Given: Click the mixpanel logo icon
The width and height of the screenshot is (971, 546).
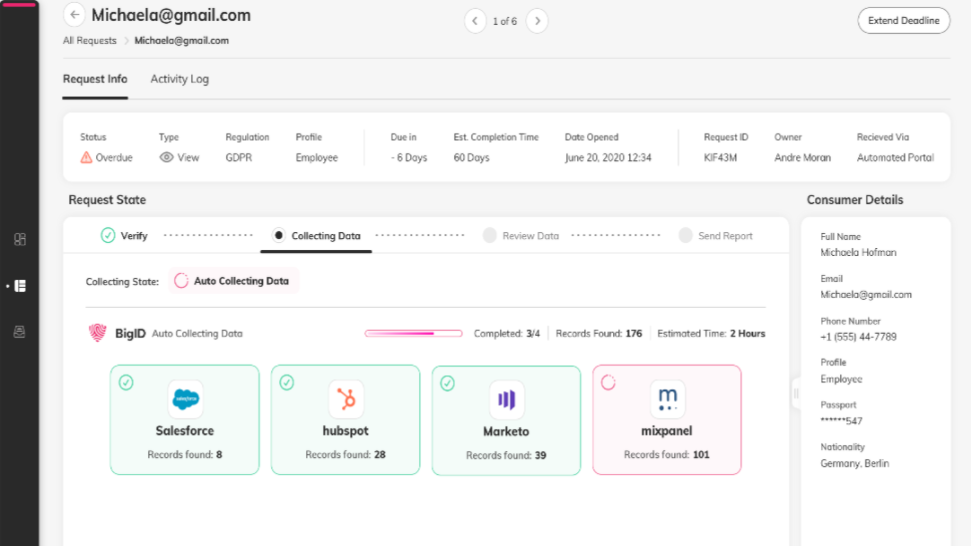Looking at the screenshot, I should (667, 399).
